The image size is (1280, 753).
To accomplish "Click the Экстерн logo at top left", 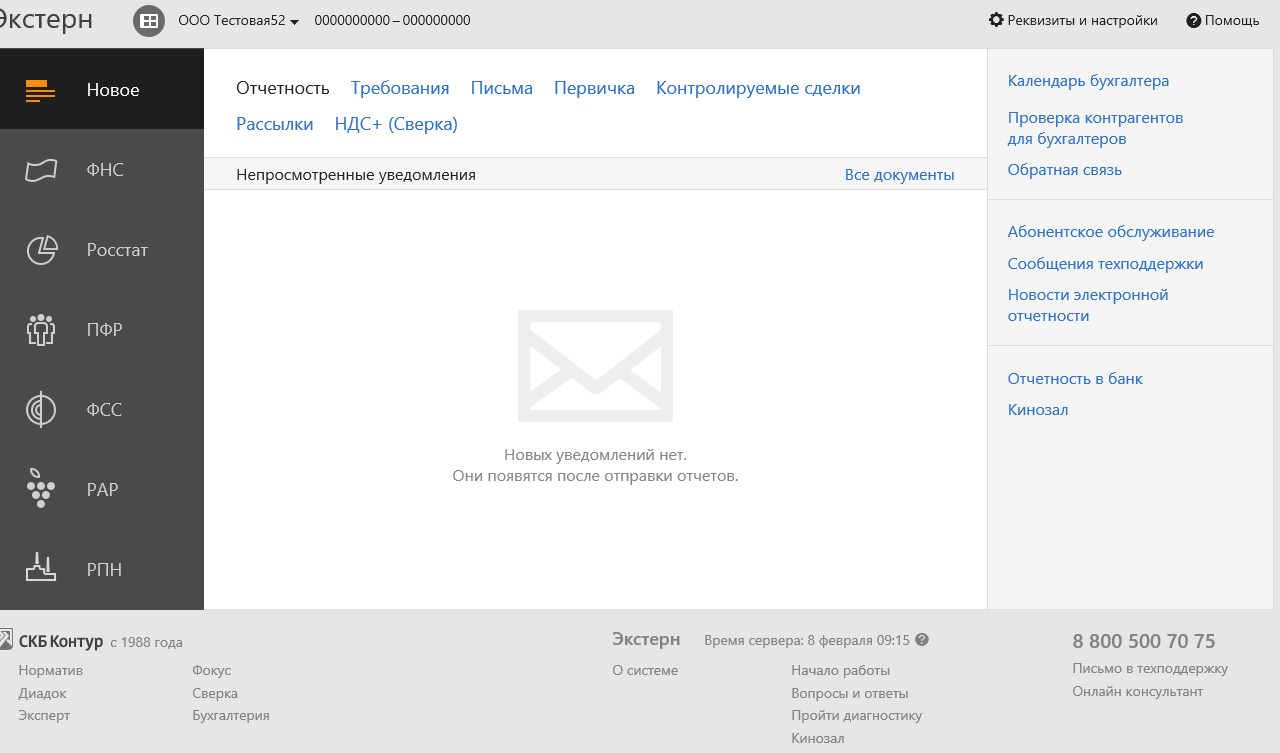I will 46,20.
